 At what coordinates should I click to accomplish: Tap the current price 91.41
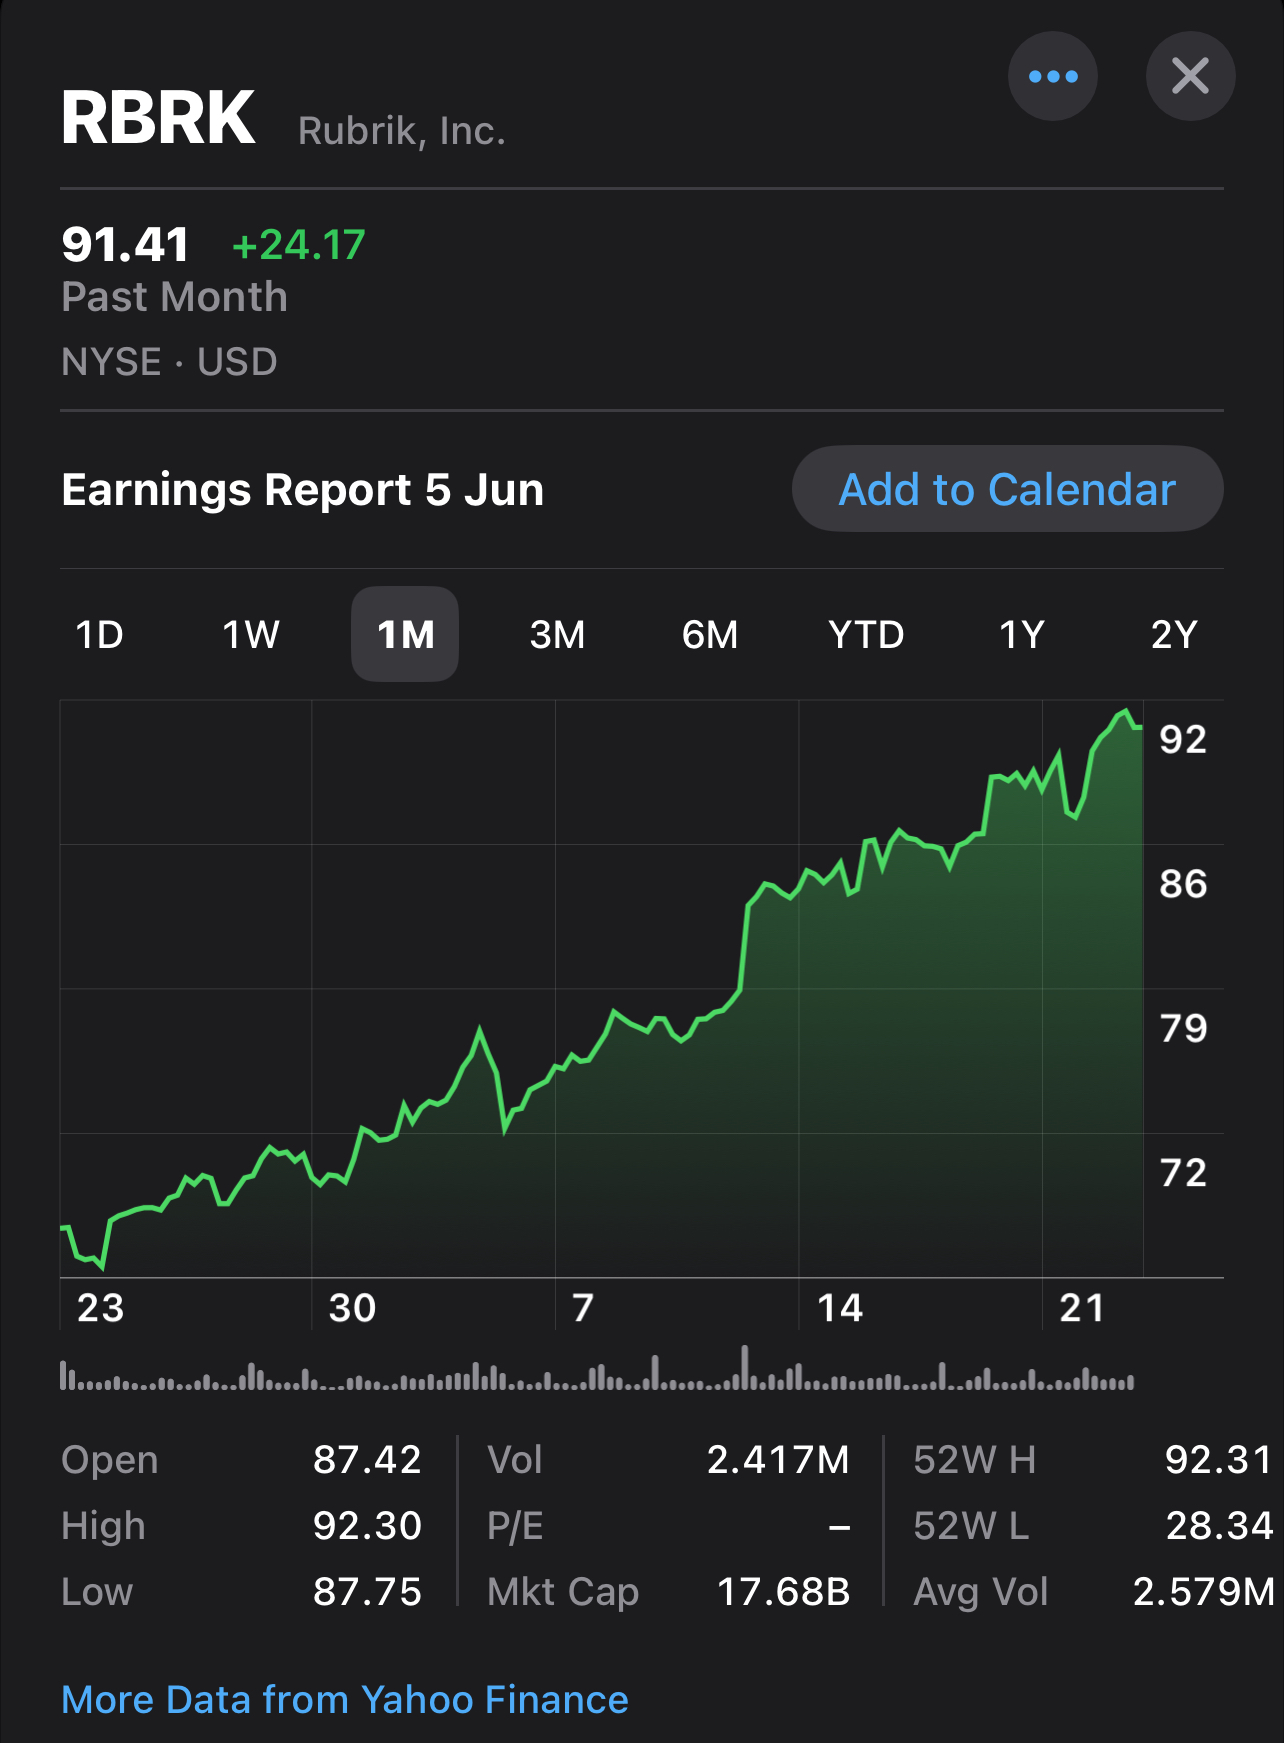pyautogui.click(x=125, y=245)
